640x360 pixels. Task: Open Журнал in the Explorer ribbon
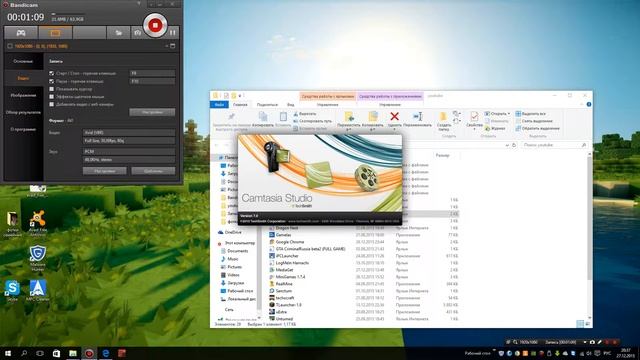[495, 128]
